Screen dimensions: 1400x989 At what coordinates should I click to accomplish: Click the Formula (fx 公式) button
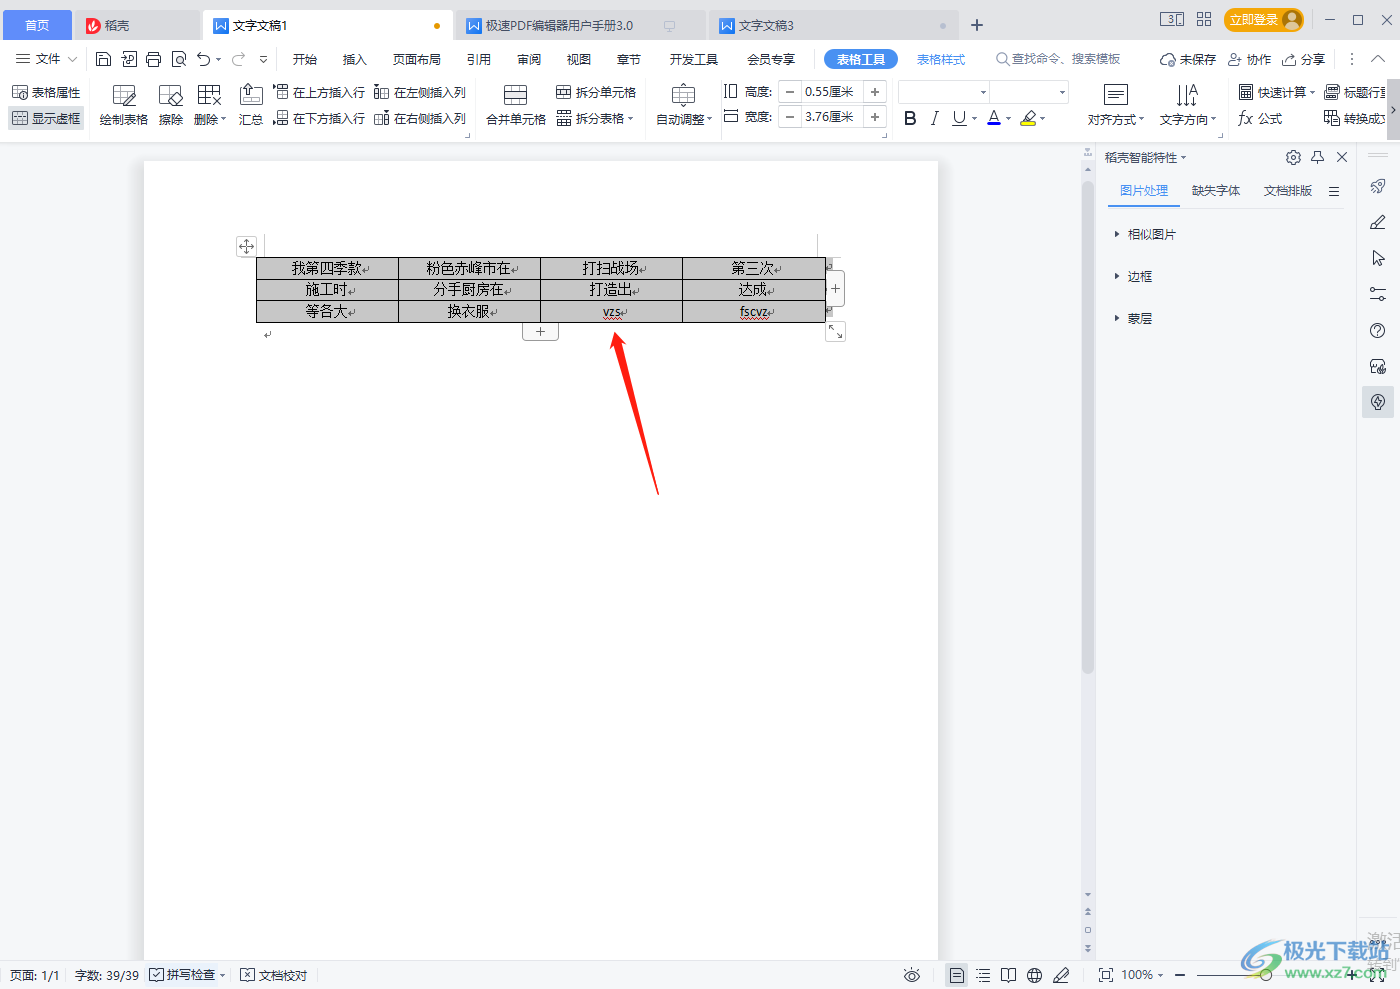[x=1260, y=118]
